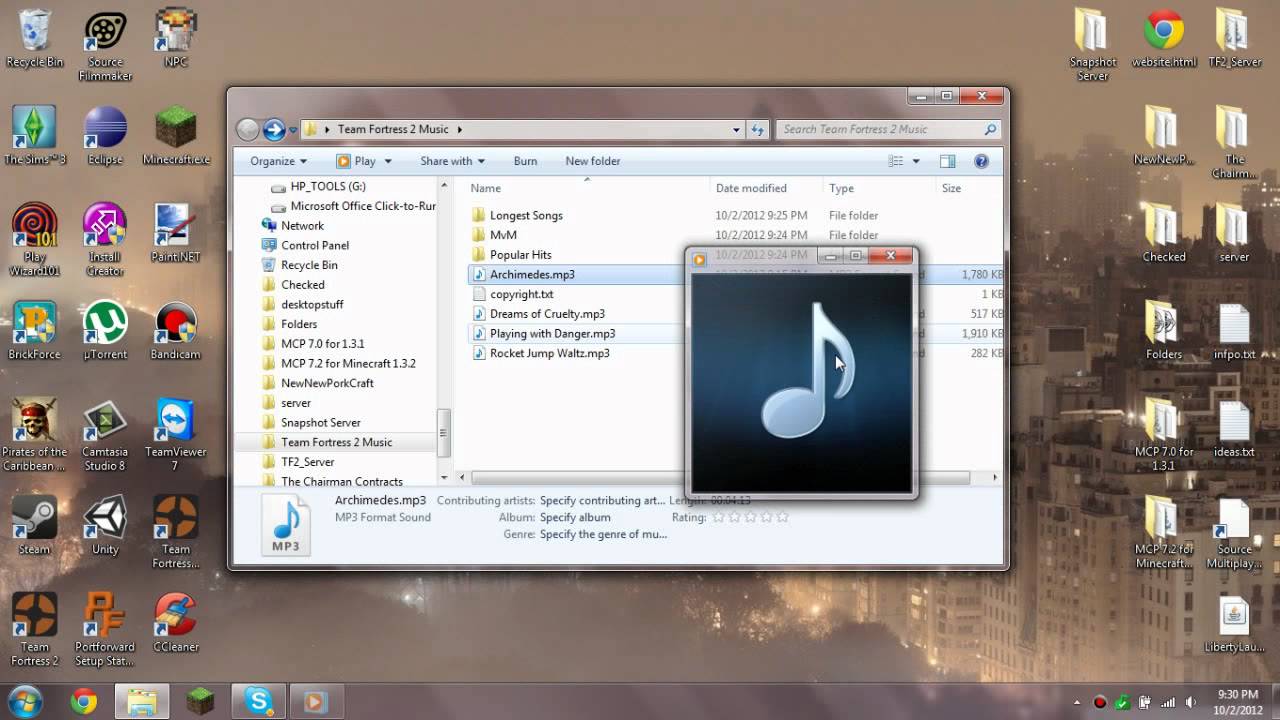The width and height of the screenshot is (1280, 720).
Task: Select the MvM folder
Action: tap(503, 235)
